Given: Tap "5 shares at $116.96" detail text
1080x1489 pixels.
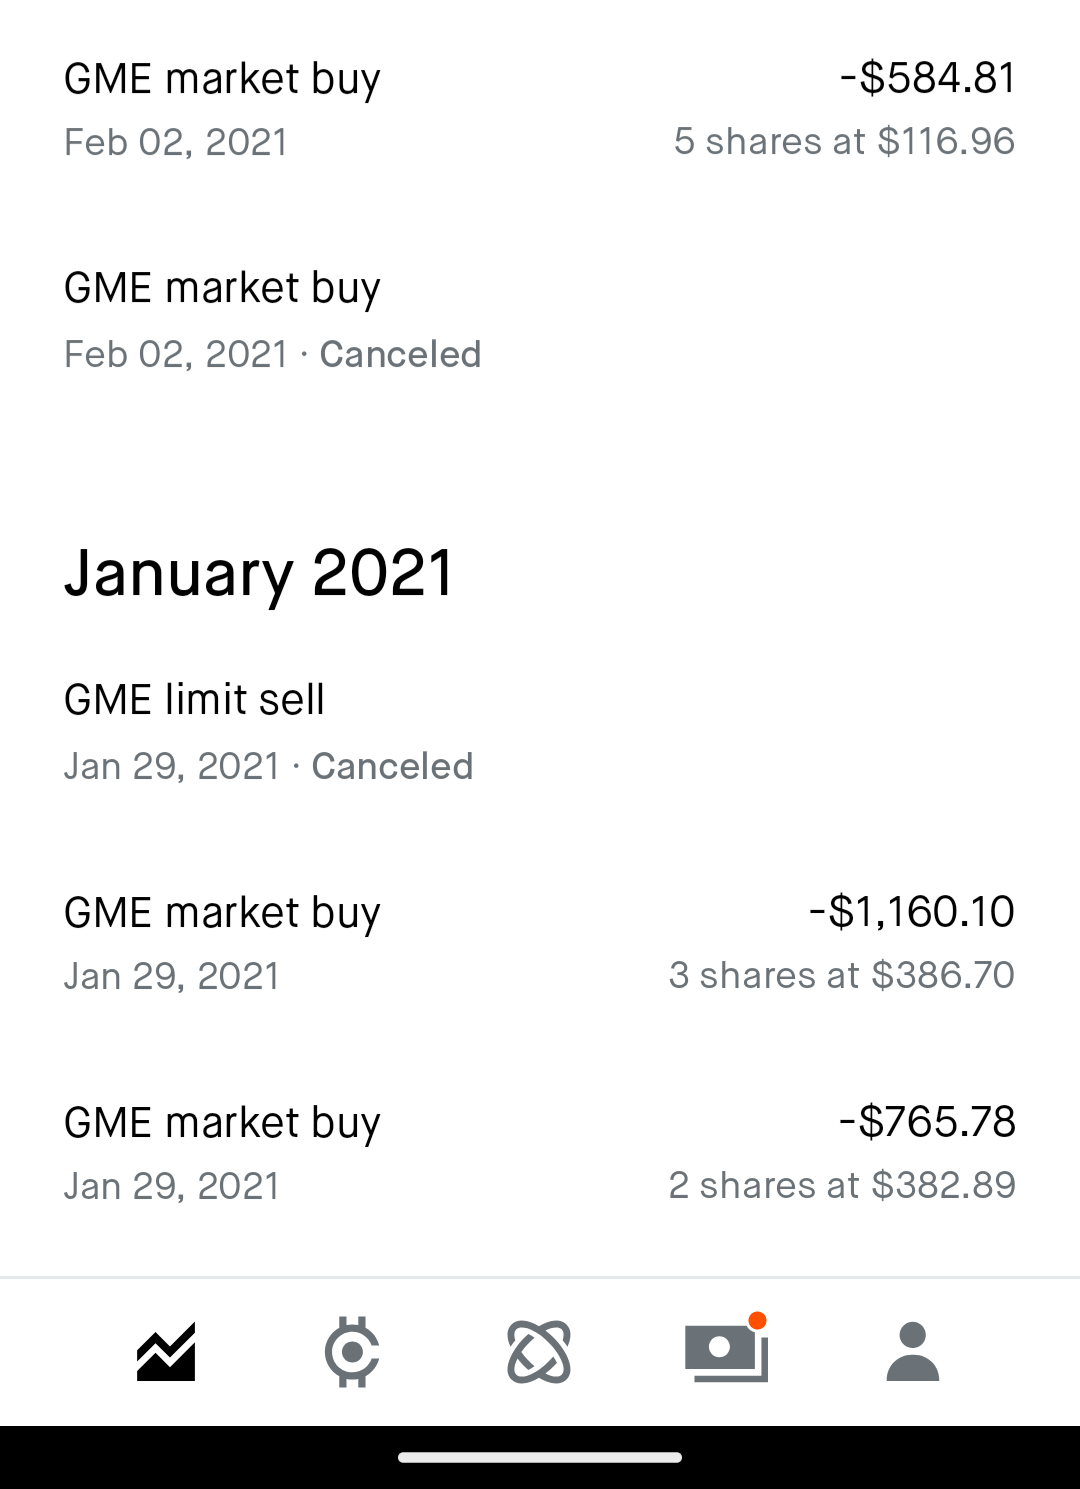Looking at the screenshot, I should pos(844,141).
